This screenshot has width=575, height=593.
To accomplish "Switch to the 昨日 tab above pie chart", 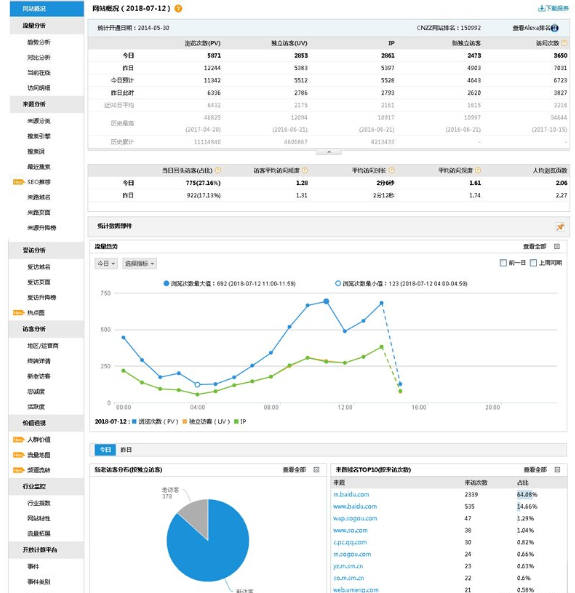I will [x=126, y=450].
